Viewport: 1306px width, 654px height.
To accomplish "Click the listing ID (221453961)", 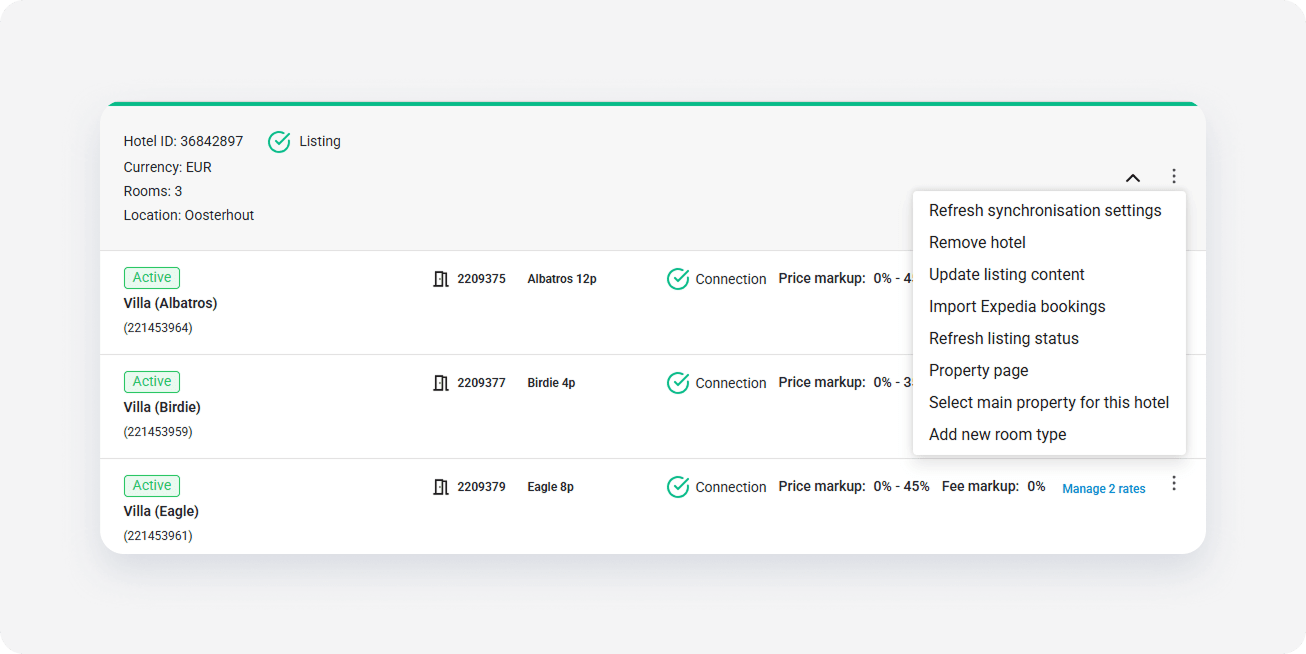I will (x=158, y=536).
